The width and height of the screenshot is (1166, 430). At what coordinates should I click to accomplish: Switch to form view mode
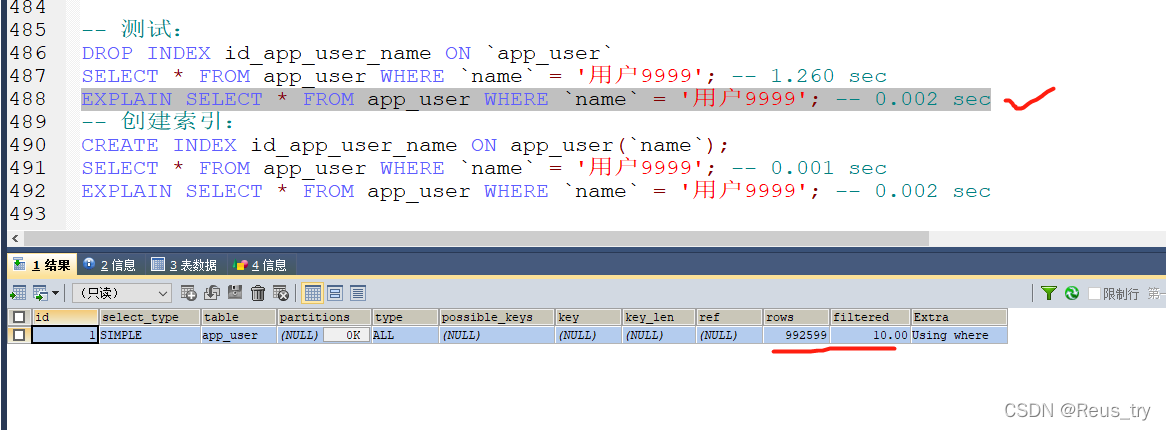[x=335, y=292]
